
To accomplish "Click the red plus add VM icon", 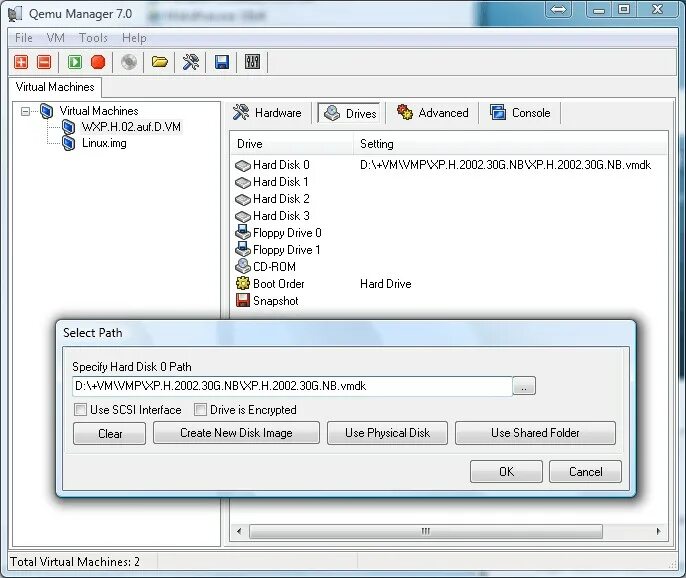I will (21, 62).
